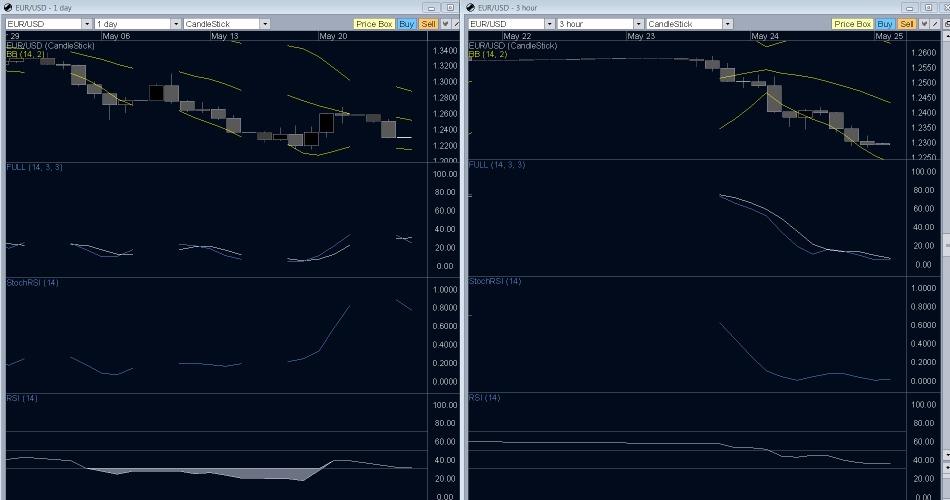This screenshot has height=500, width=950.
Task: Click the detach icon at the far right of the 3 hour toolbar
Action: (946, 24)
